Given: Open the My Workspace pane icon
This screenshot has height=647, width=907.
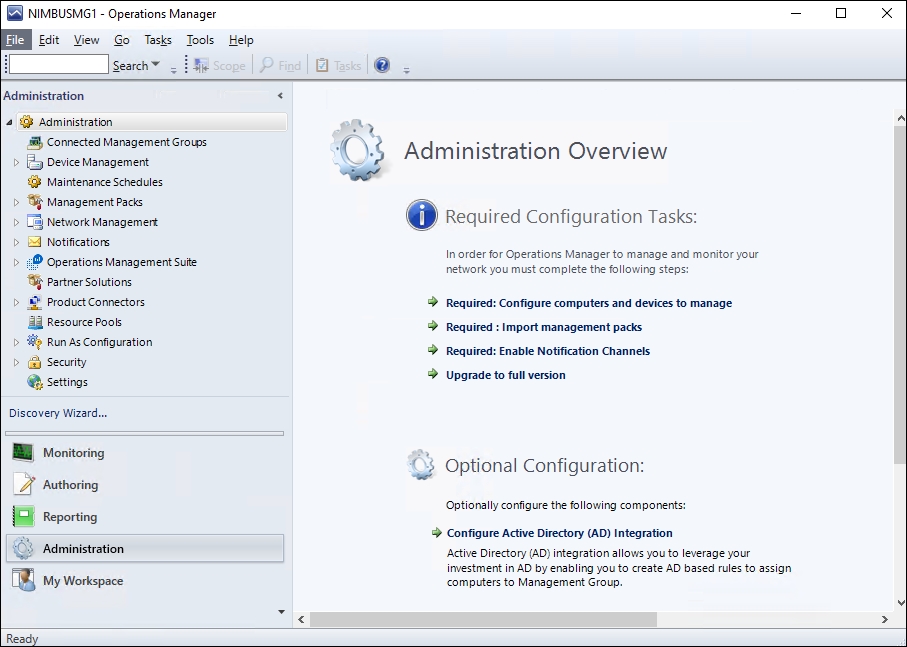Looking at the screenshot, I should pyautogui.click(x=22, y=580).
